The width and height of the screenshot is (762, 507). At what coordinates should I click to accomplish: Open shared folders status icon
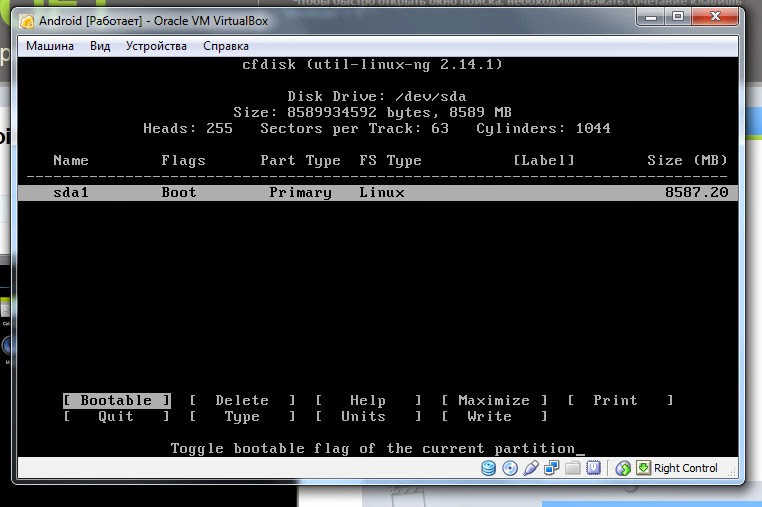click(x=572, y=468)
